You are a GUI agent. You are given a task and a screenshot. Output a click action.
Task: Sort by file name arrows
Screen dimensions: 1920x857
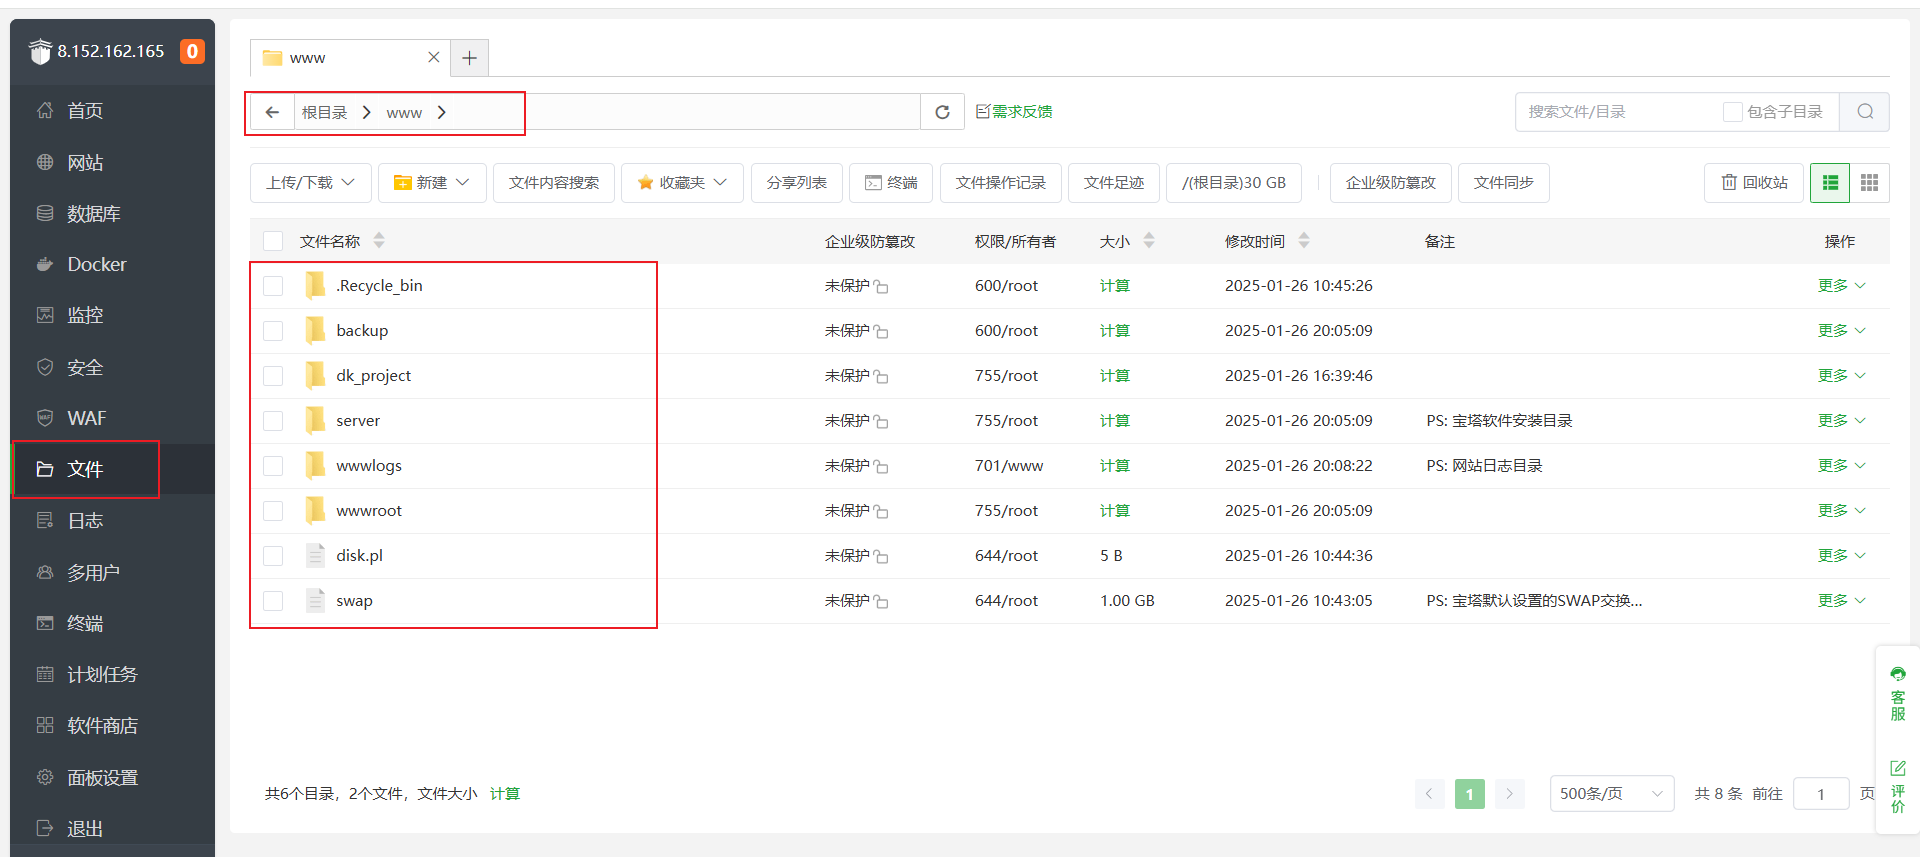tap(379, 241)
